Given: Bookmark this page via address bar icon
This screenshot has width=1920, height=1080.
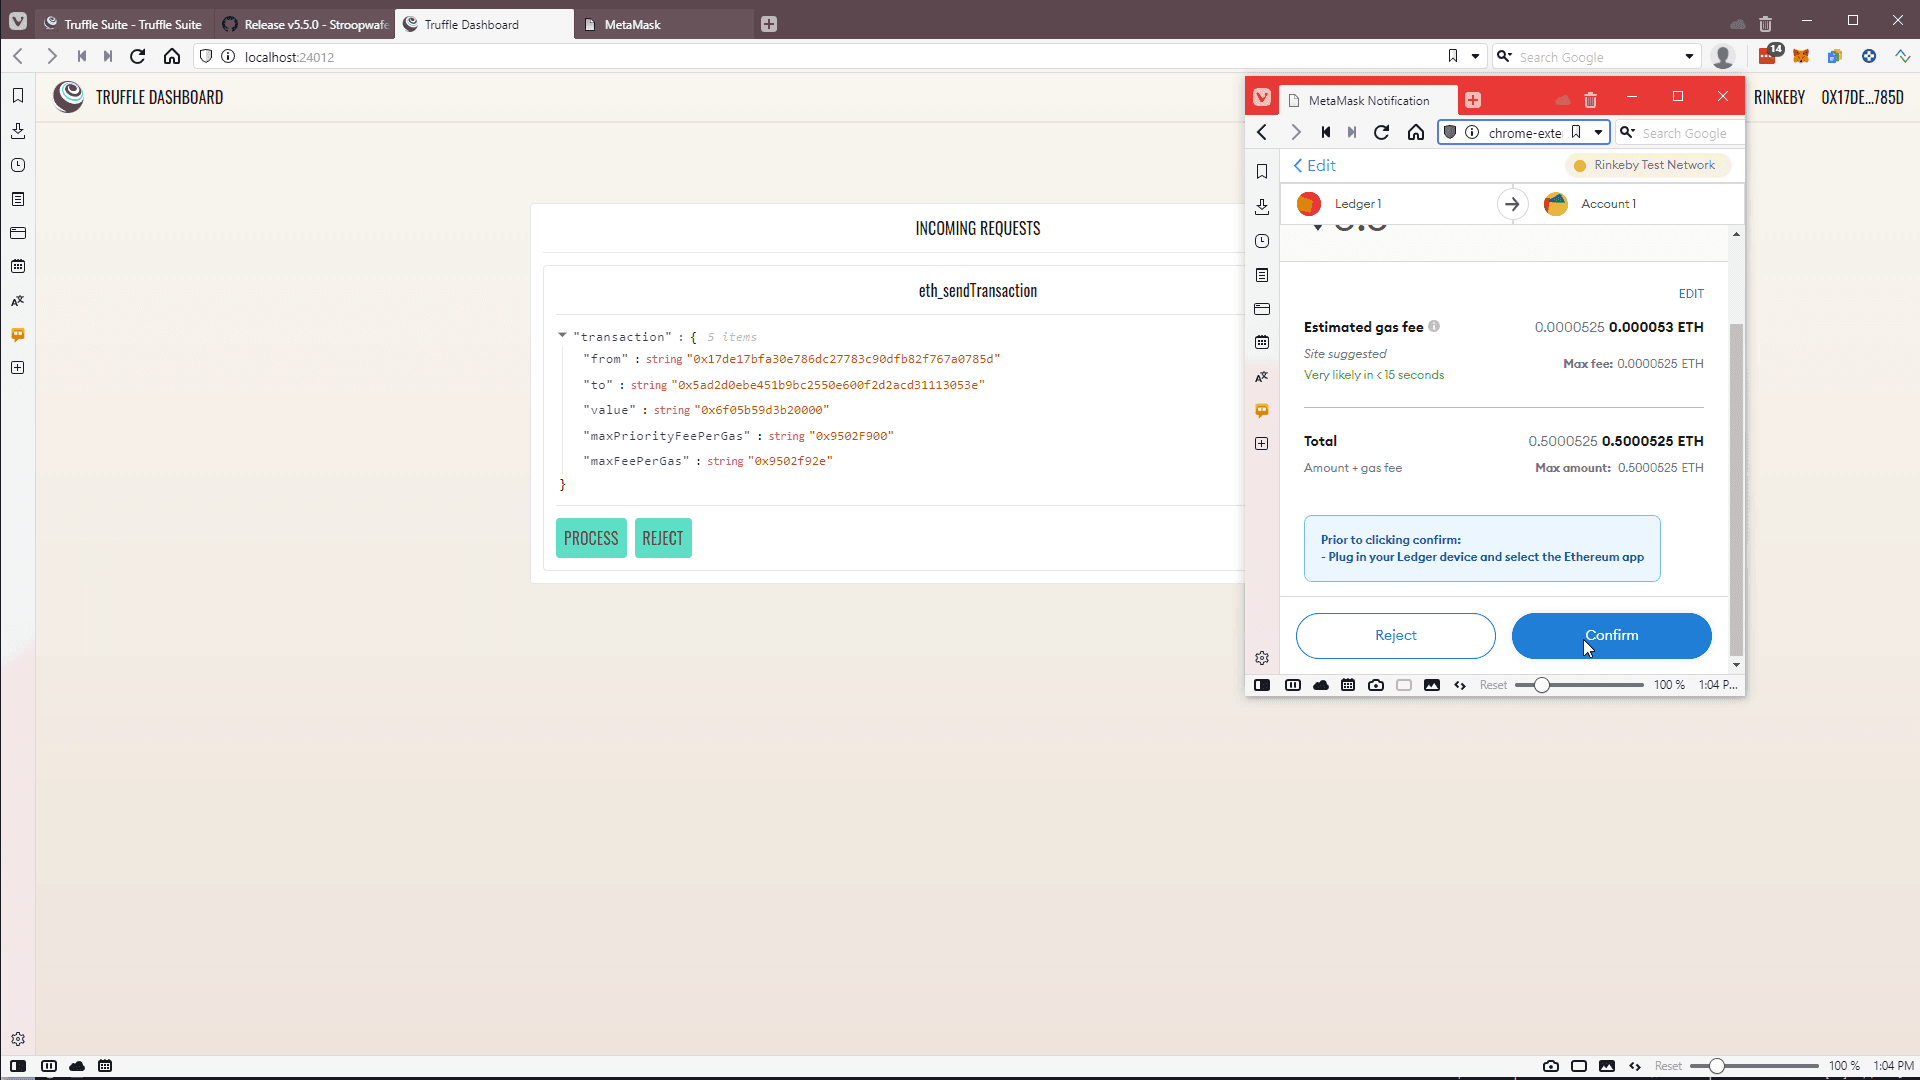Looking at the screenshot, I should coord(1453,56).
